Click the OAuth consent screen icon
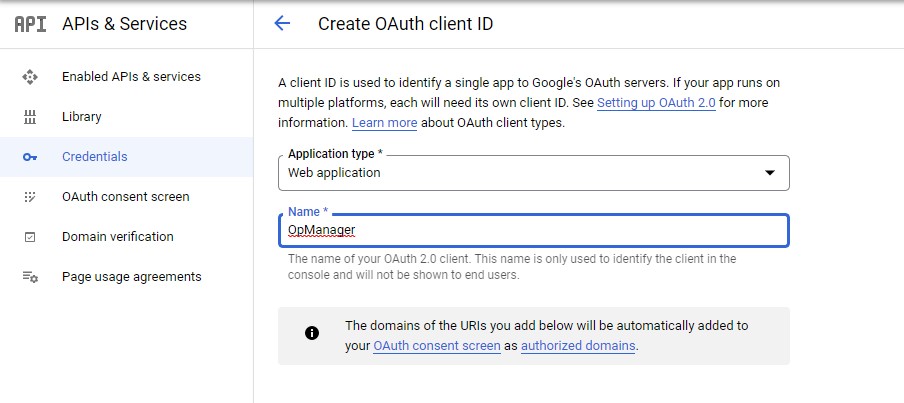This screenshot has height=403, width=904. [30, 197]
